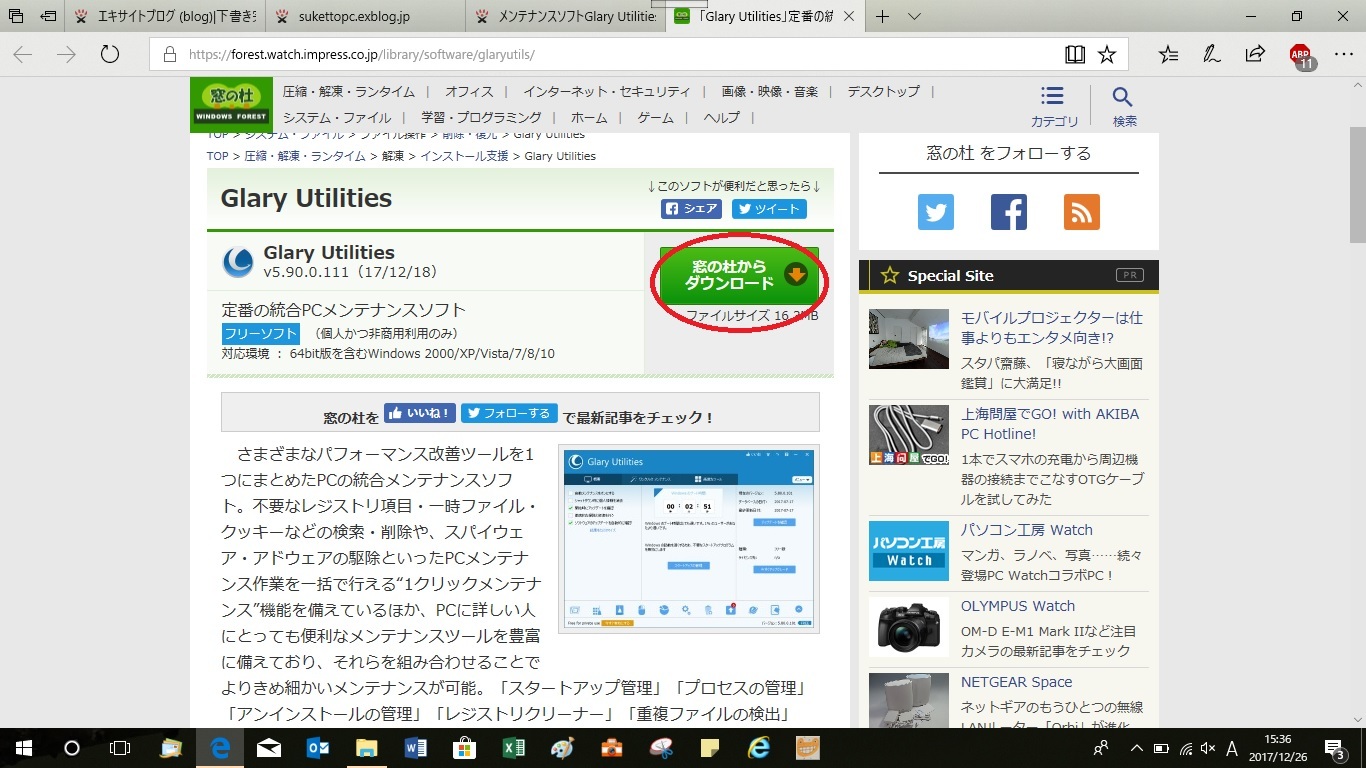Screen dimensions: 1366x768
Task: Open reading view book icon
Action: coord(1075,55)
